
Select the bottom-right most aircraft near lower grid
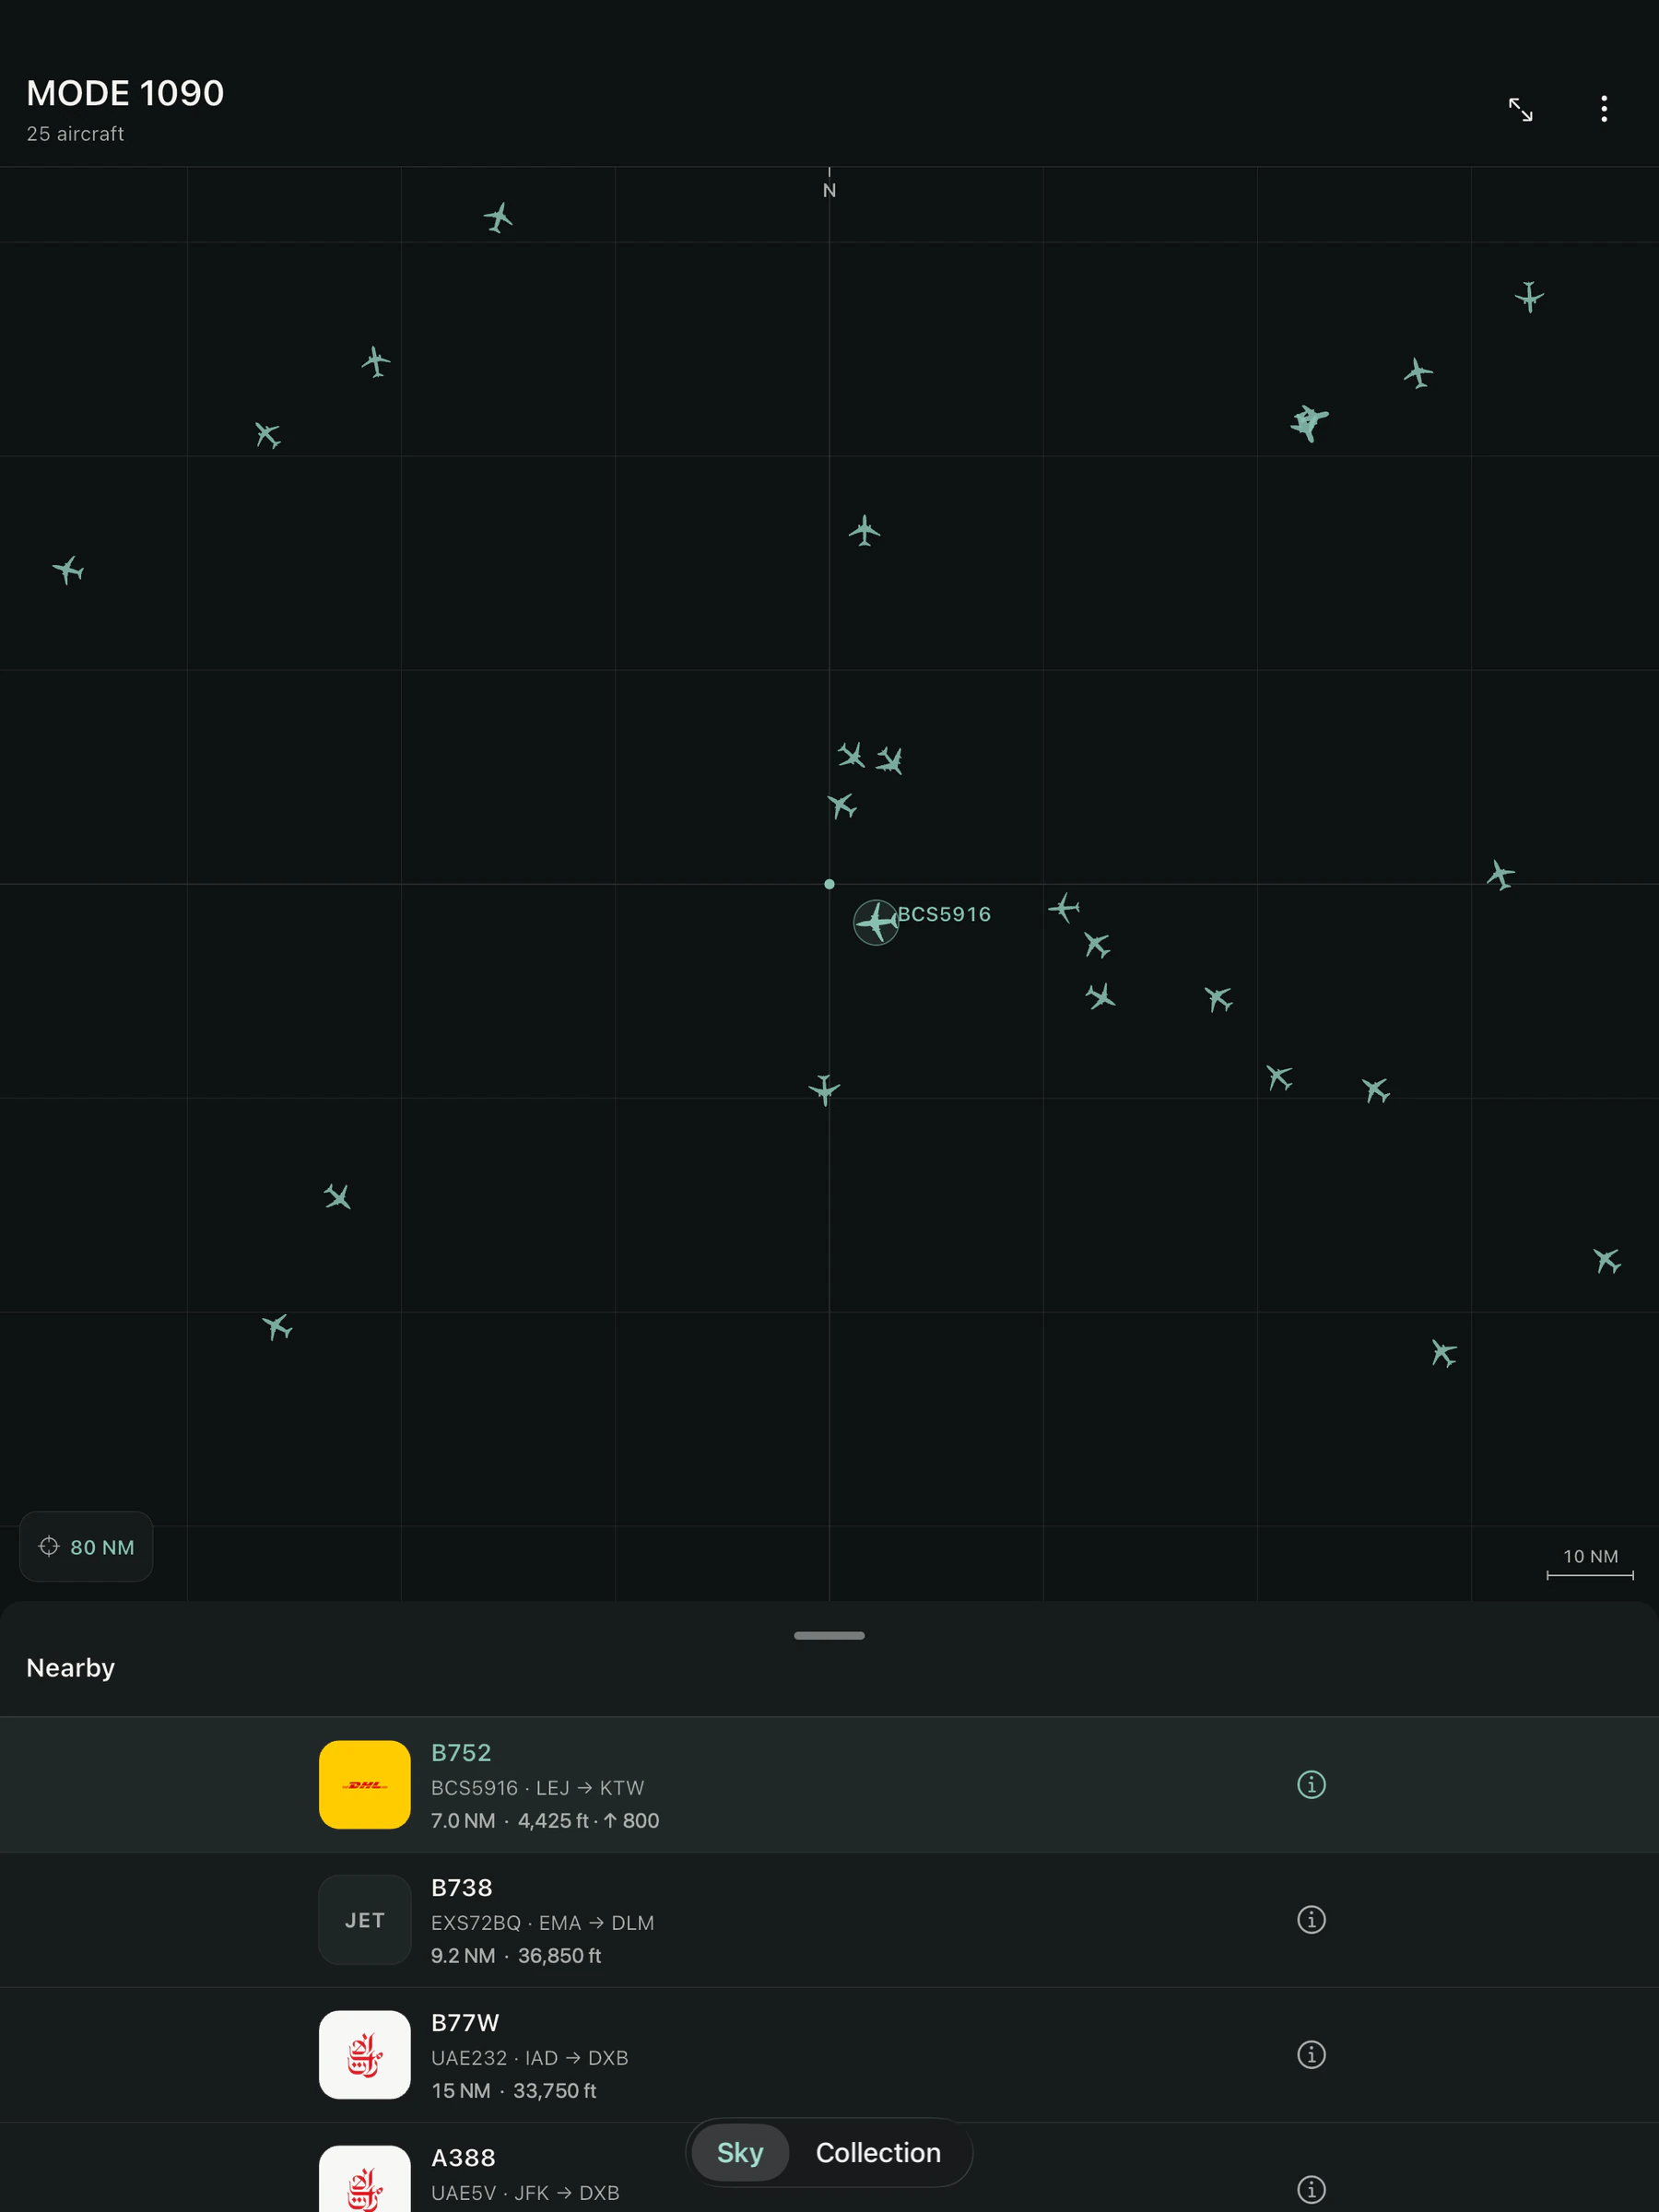tap(1443, 1353)
